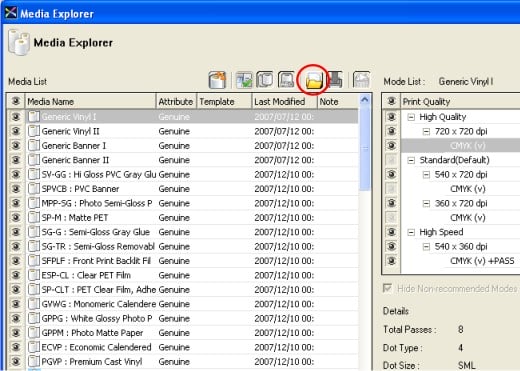Image resolution: width=520 pixels, height=371 pixels.
Task: Sort by the Media Name column header
Action: pos(90,101)
